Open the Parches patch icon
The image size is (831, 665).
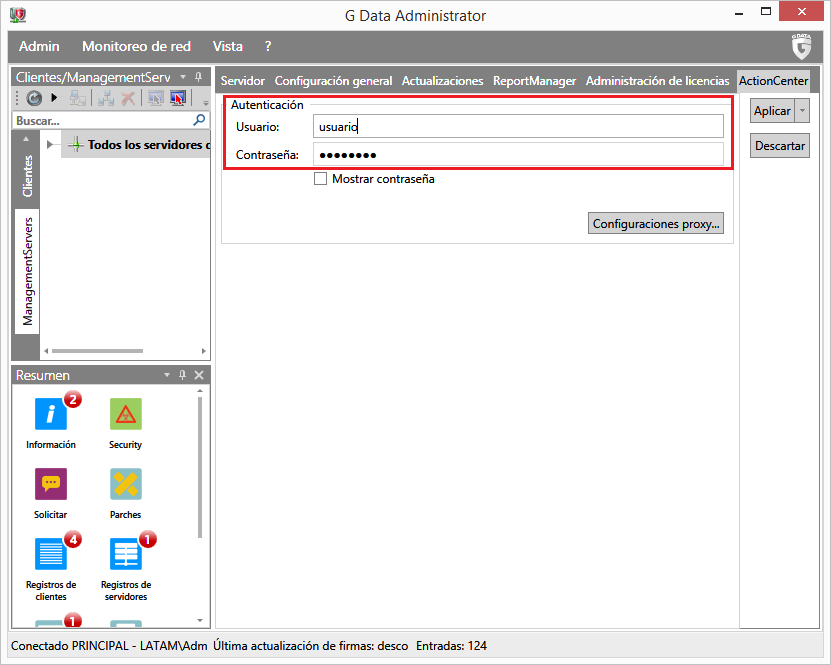coord(126,484)
